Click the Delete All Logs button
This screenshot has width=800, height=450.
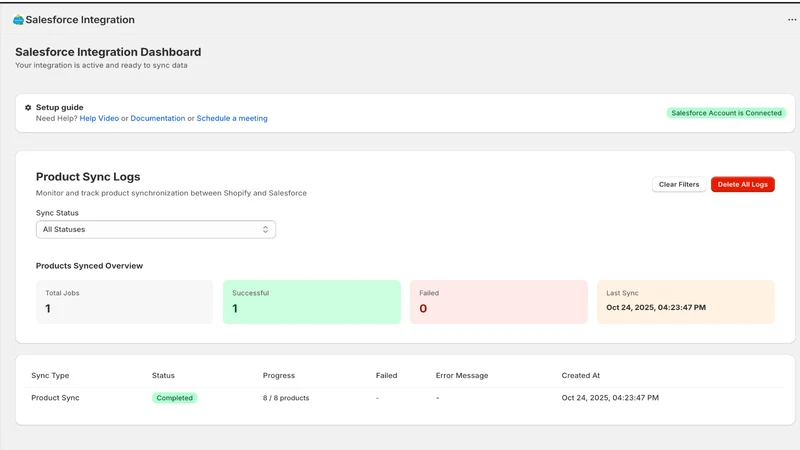pos(743,185)
